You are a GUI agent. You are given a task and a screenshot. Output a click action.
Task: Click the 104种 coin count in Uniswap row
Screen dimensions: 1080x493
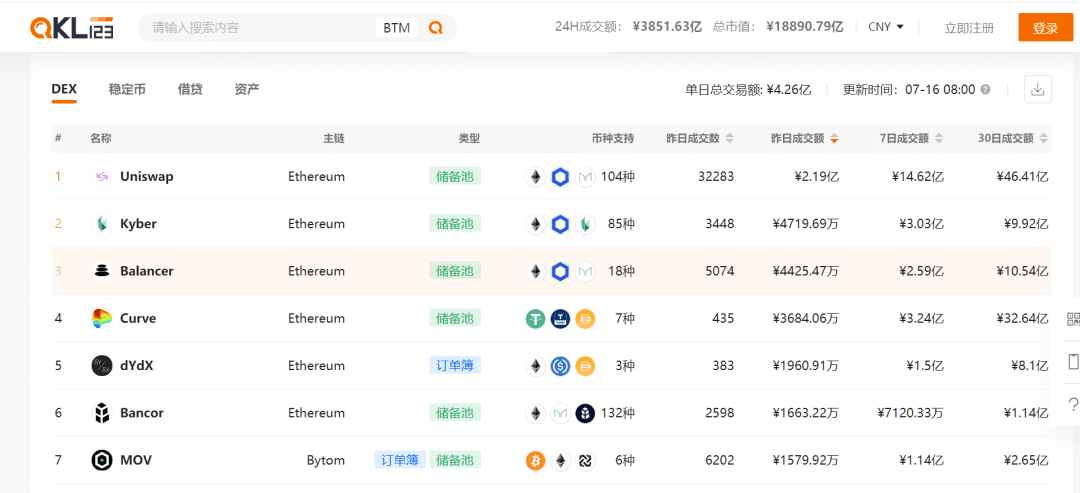[617, 177]
